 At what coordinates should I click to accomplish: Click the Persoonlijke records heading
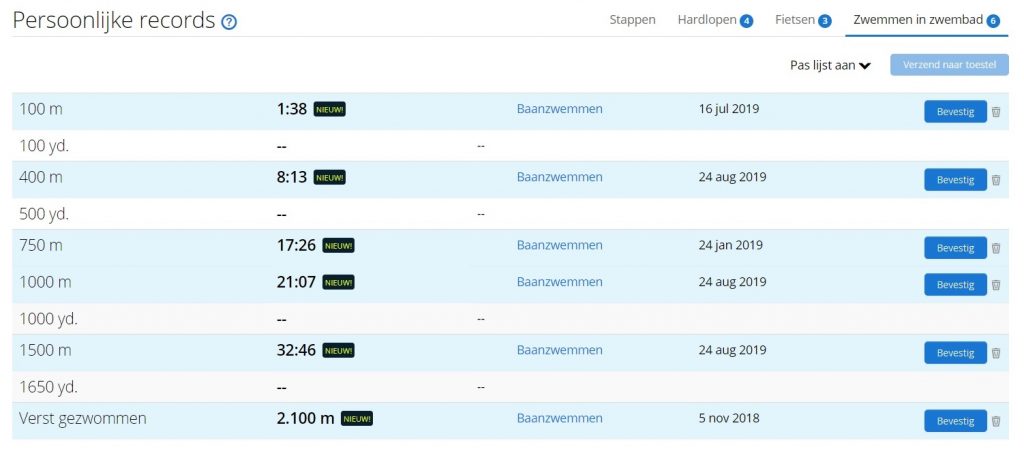114,21
